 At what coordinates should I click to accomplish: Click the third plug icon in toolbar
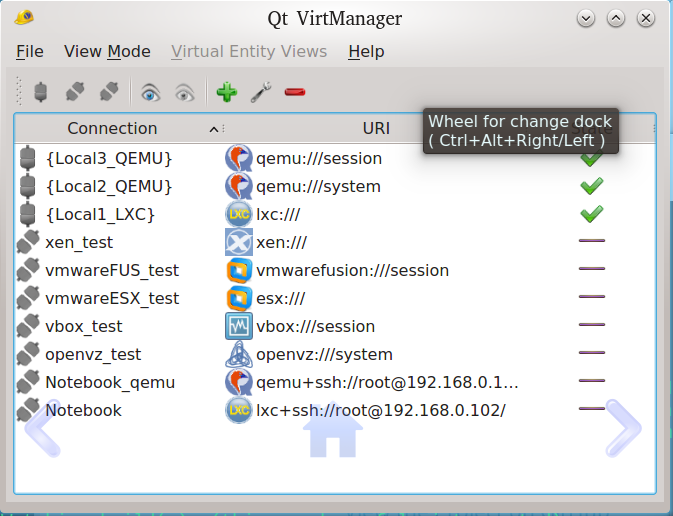click(109, 92)
